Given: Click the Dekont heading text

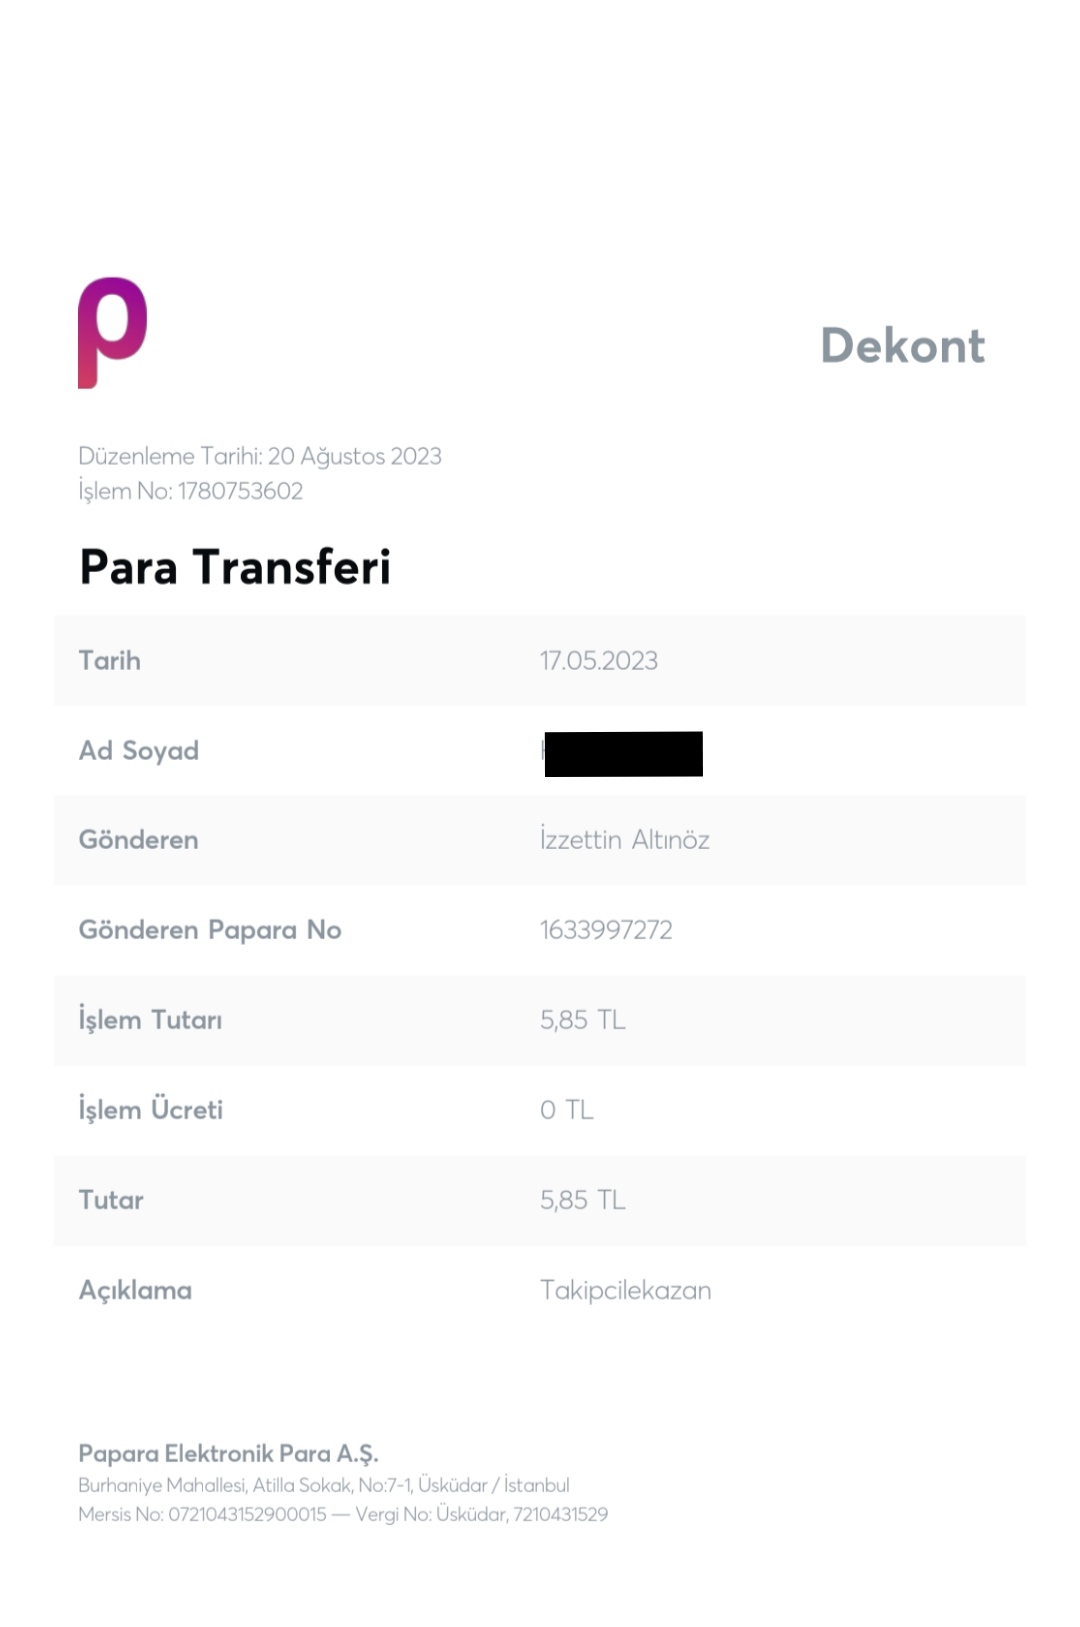Looking at the screenshot, I should pos(902,346).
